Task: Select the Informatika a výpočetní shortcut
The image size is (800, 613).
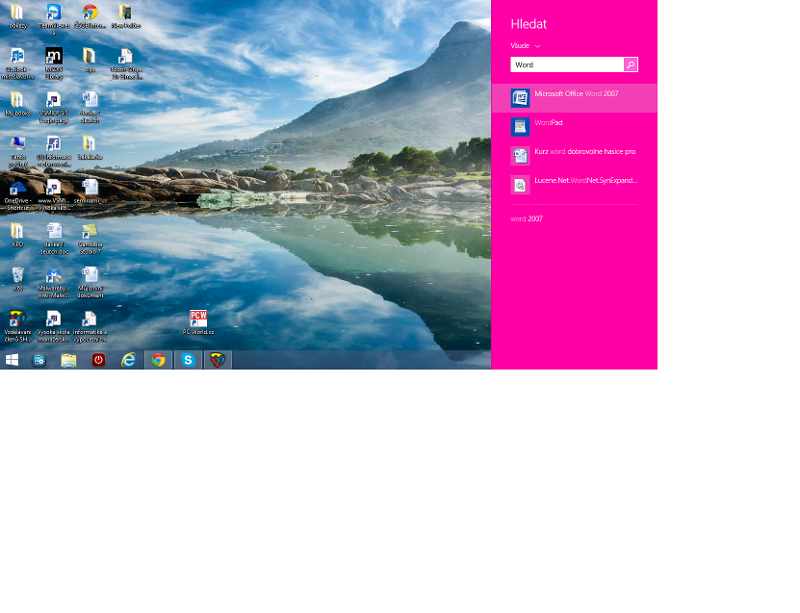Action: pos(90,326)
